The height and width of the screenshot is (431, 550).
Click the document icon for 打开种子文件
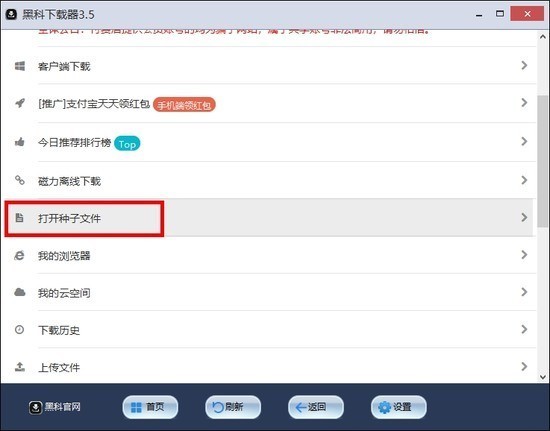point(19,217)
